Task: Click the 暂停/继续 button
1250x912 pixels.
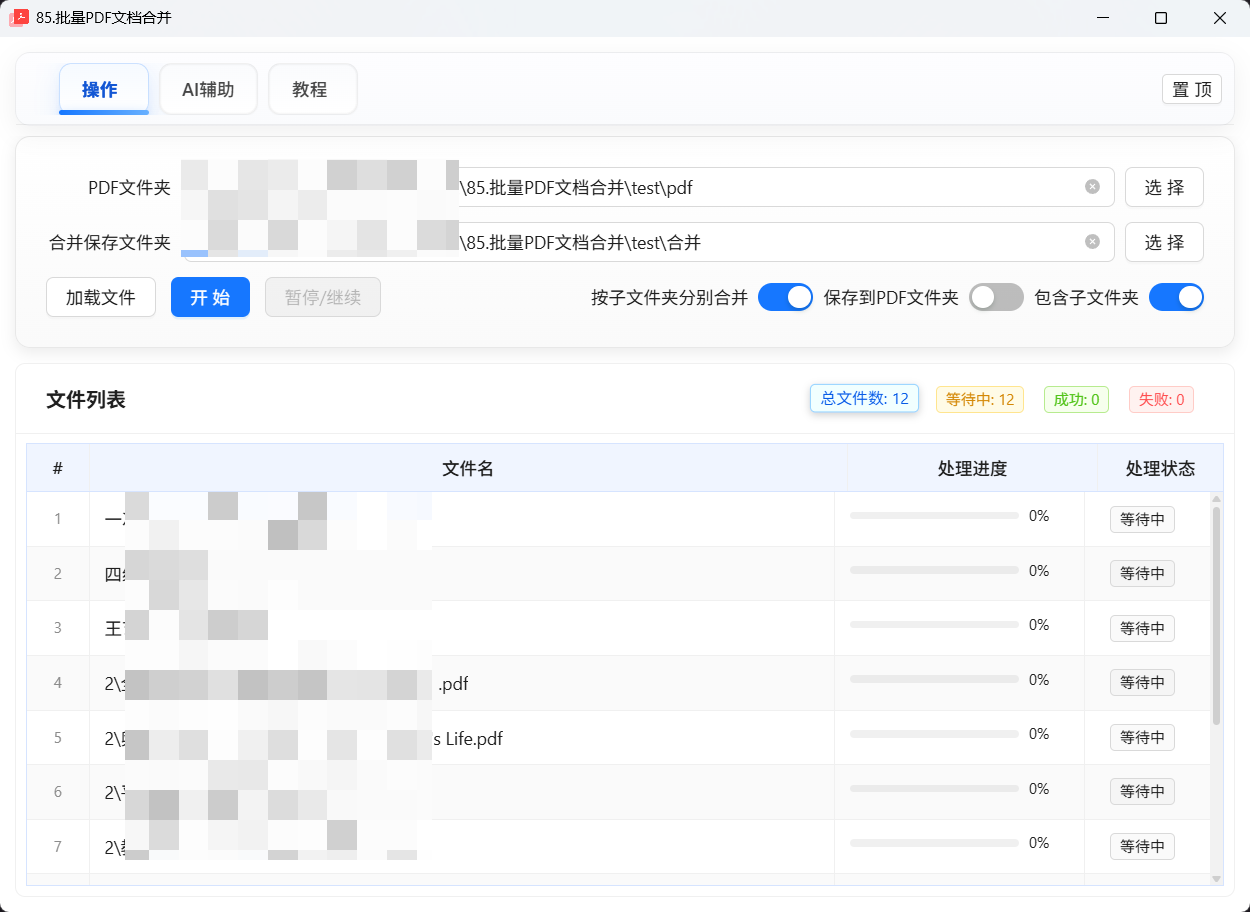Action: pyautogui.click(x=322, y=297)
